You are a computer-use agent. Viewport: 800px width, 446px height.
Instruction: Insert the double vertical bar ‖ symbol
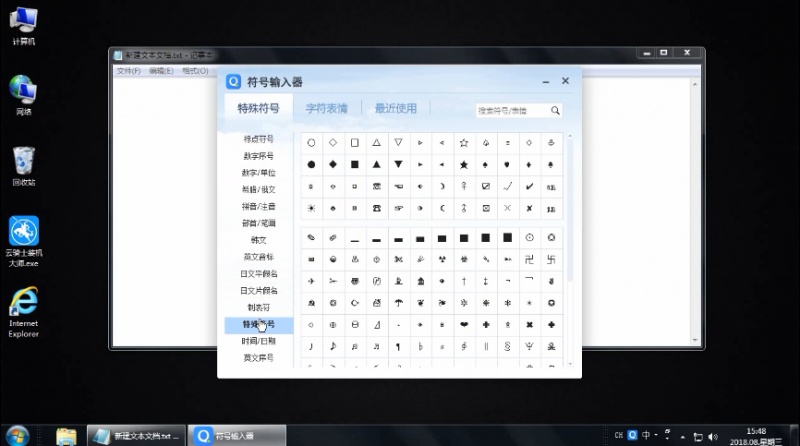[486, 346]
